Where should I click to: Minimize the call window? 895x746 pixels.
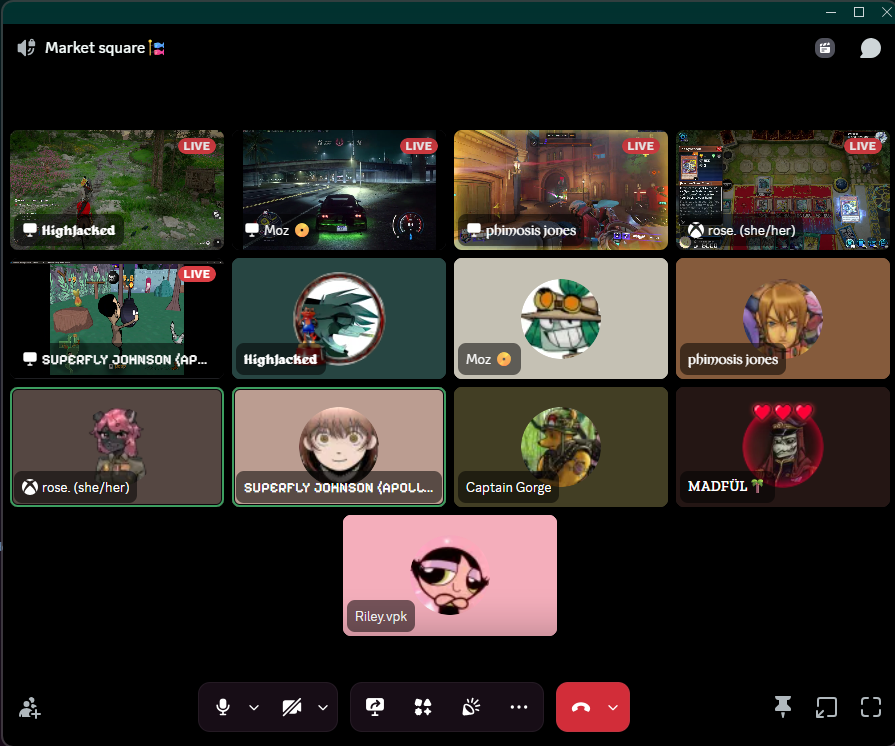[831, 12]
